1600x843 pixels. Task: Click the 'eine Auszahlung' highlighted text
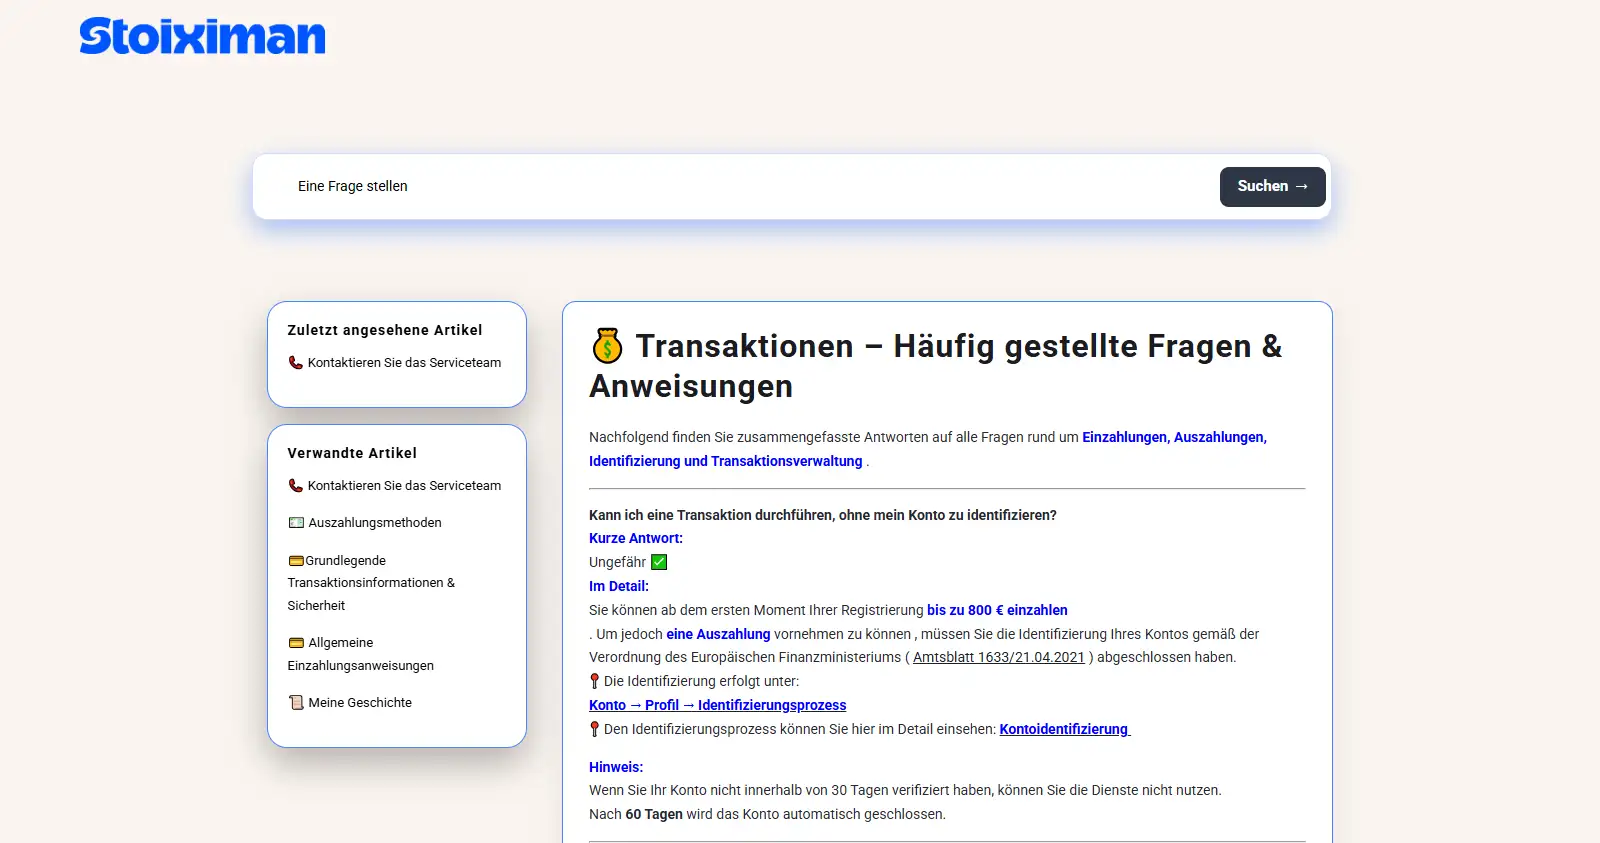click(x=718, y=634)
